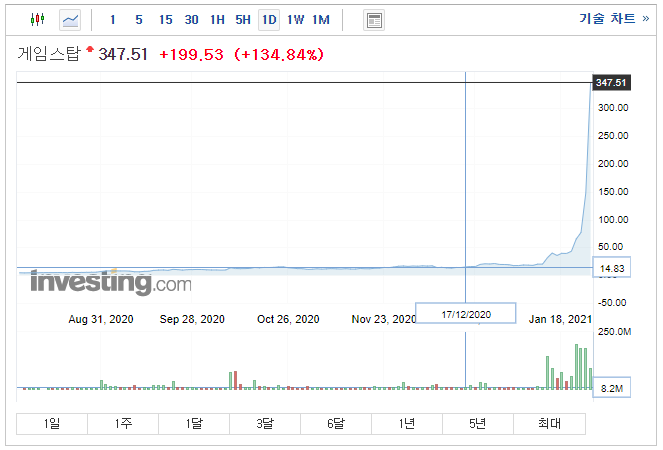Show the 최대 maximum range
This screenshot has width=663, height=450.
pyautogui.click(x=550, y=423)
